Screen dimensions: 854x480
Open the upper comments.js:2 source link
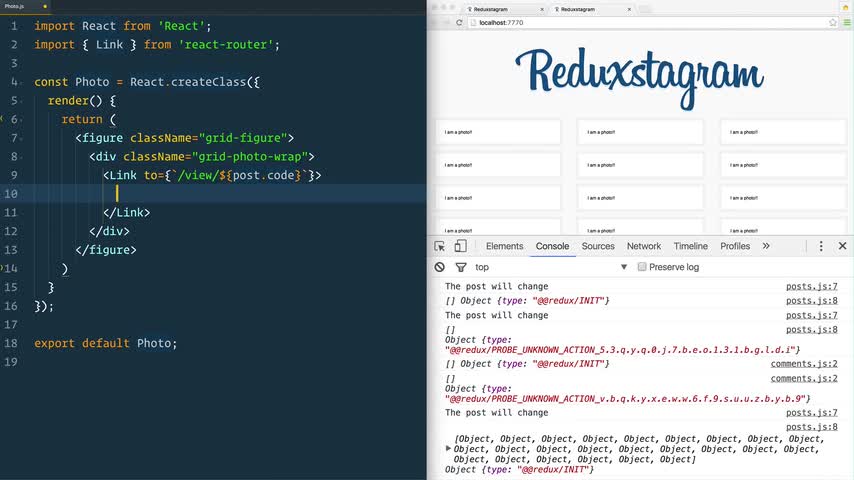(804, 364)
